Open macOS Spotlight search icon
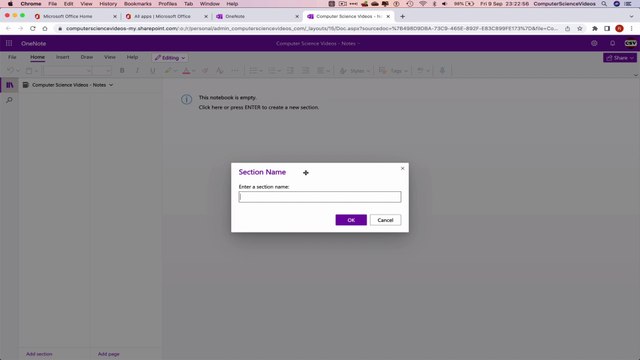This screenshot has width=640, height=360. tap(604, 4)
